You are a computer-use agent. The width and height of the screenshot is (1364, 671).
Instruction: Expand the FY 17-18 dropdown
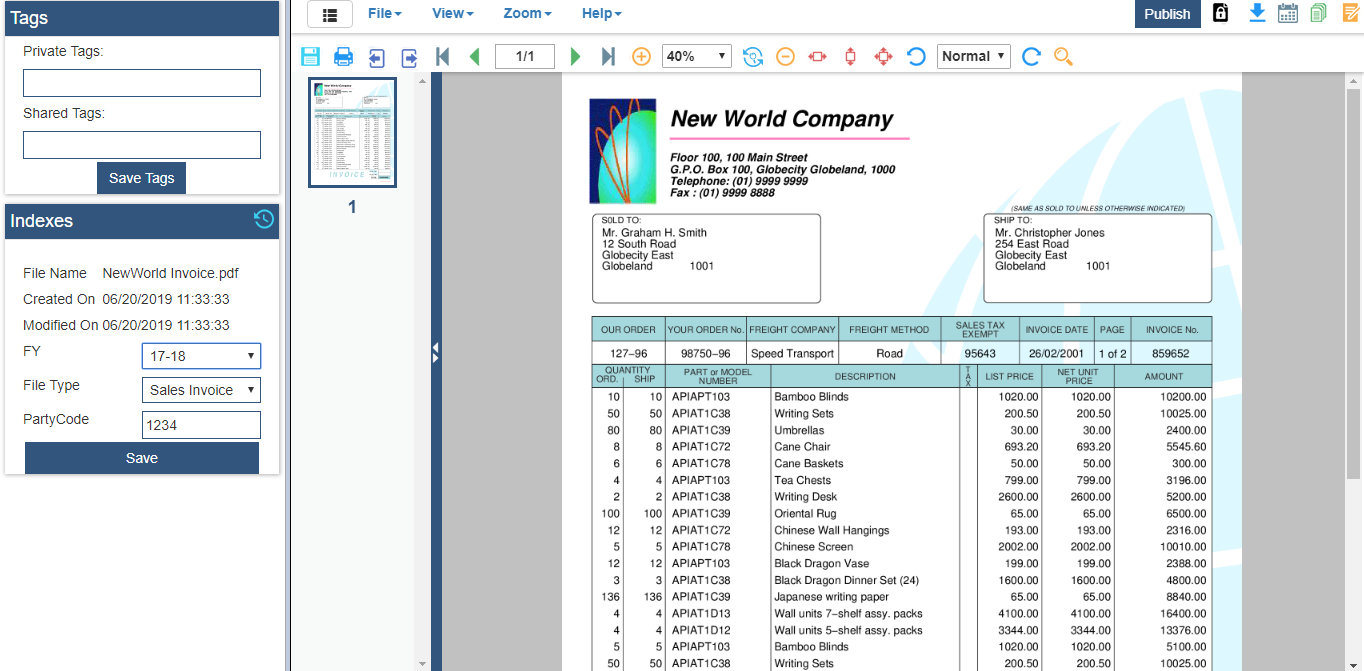(x=201, y=356)
